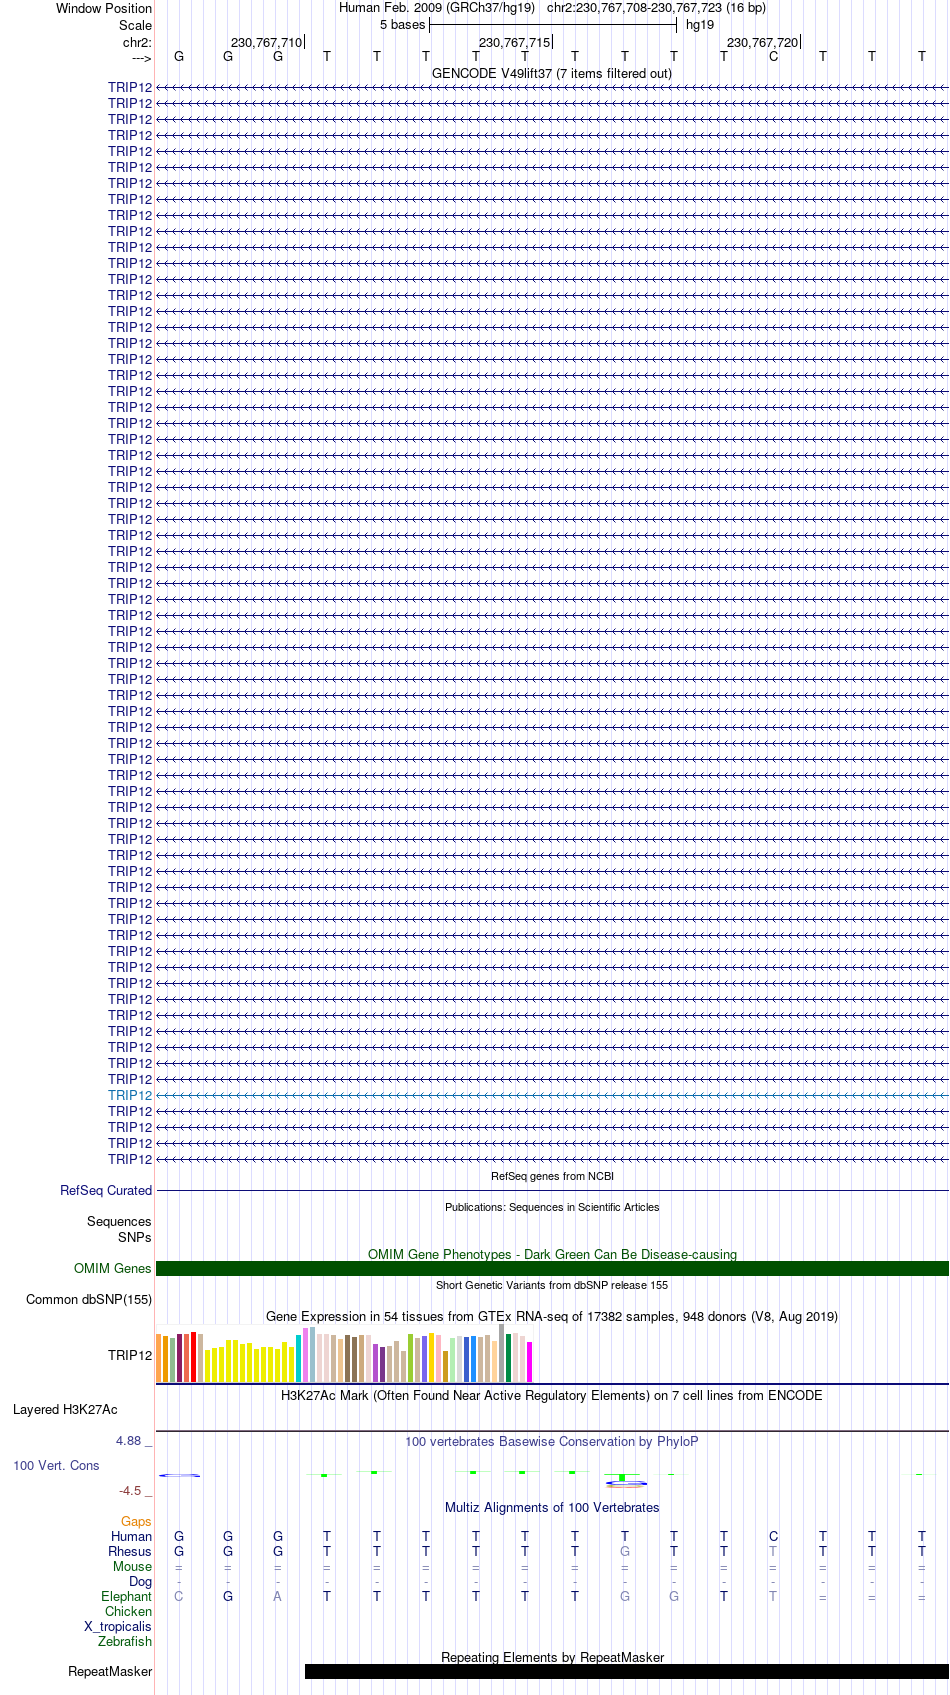Click the hg19 text next to scale bar
950x1695 pixels.
pyautogui.click(x=700, y=25)
